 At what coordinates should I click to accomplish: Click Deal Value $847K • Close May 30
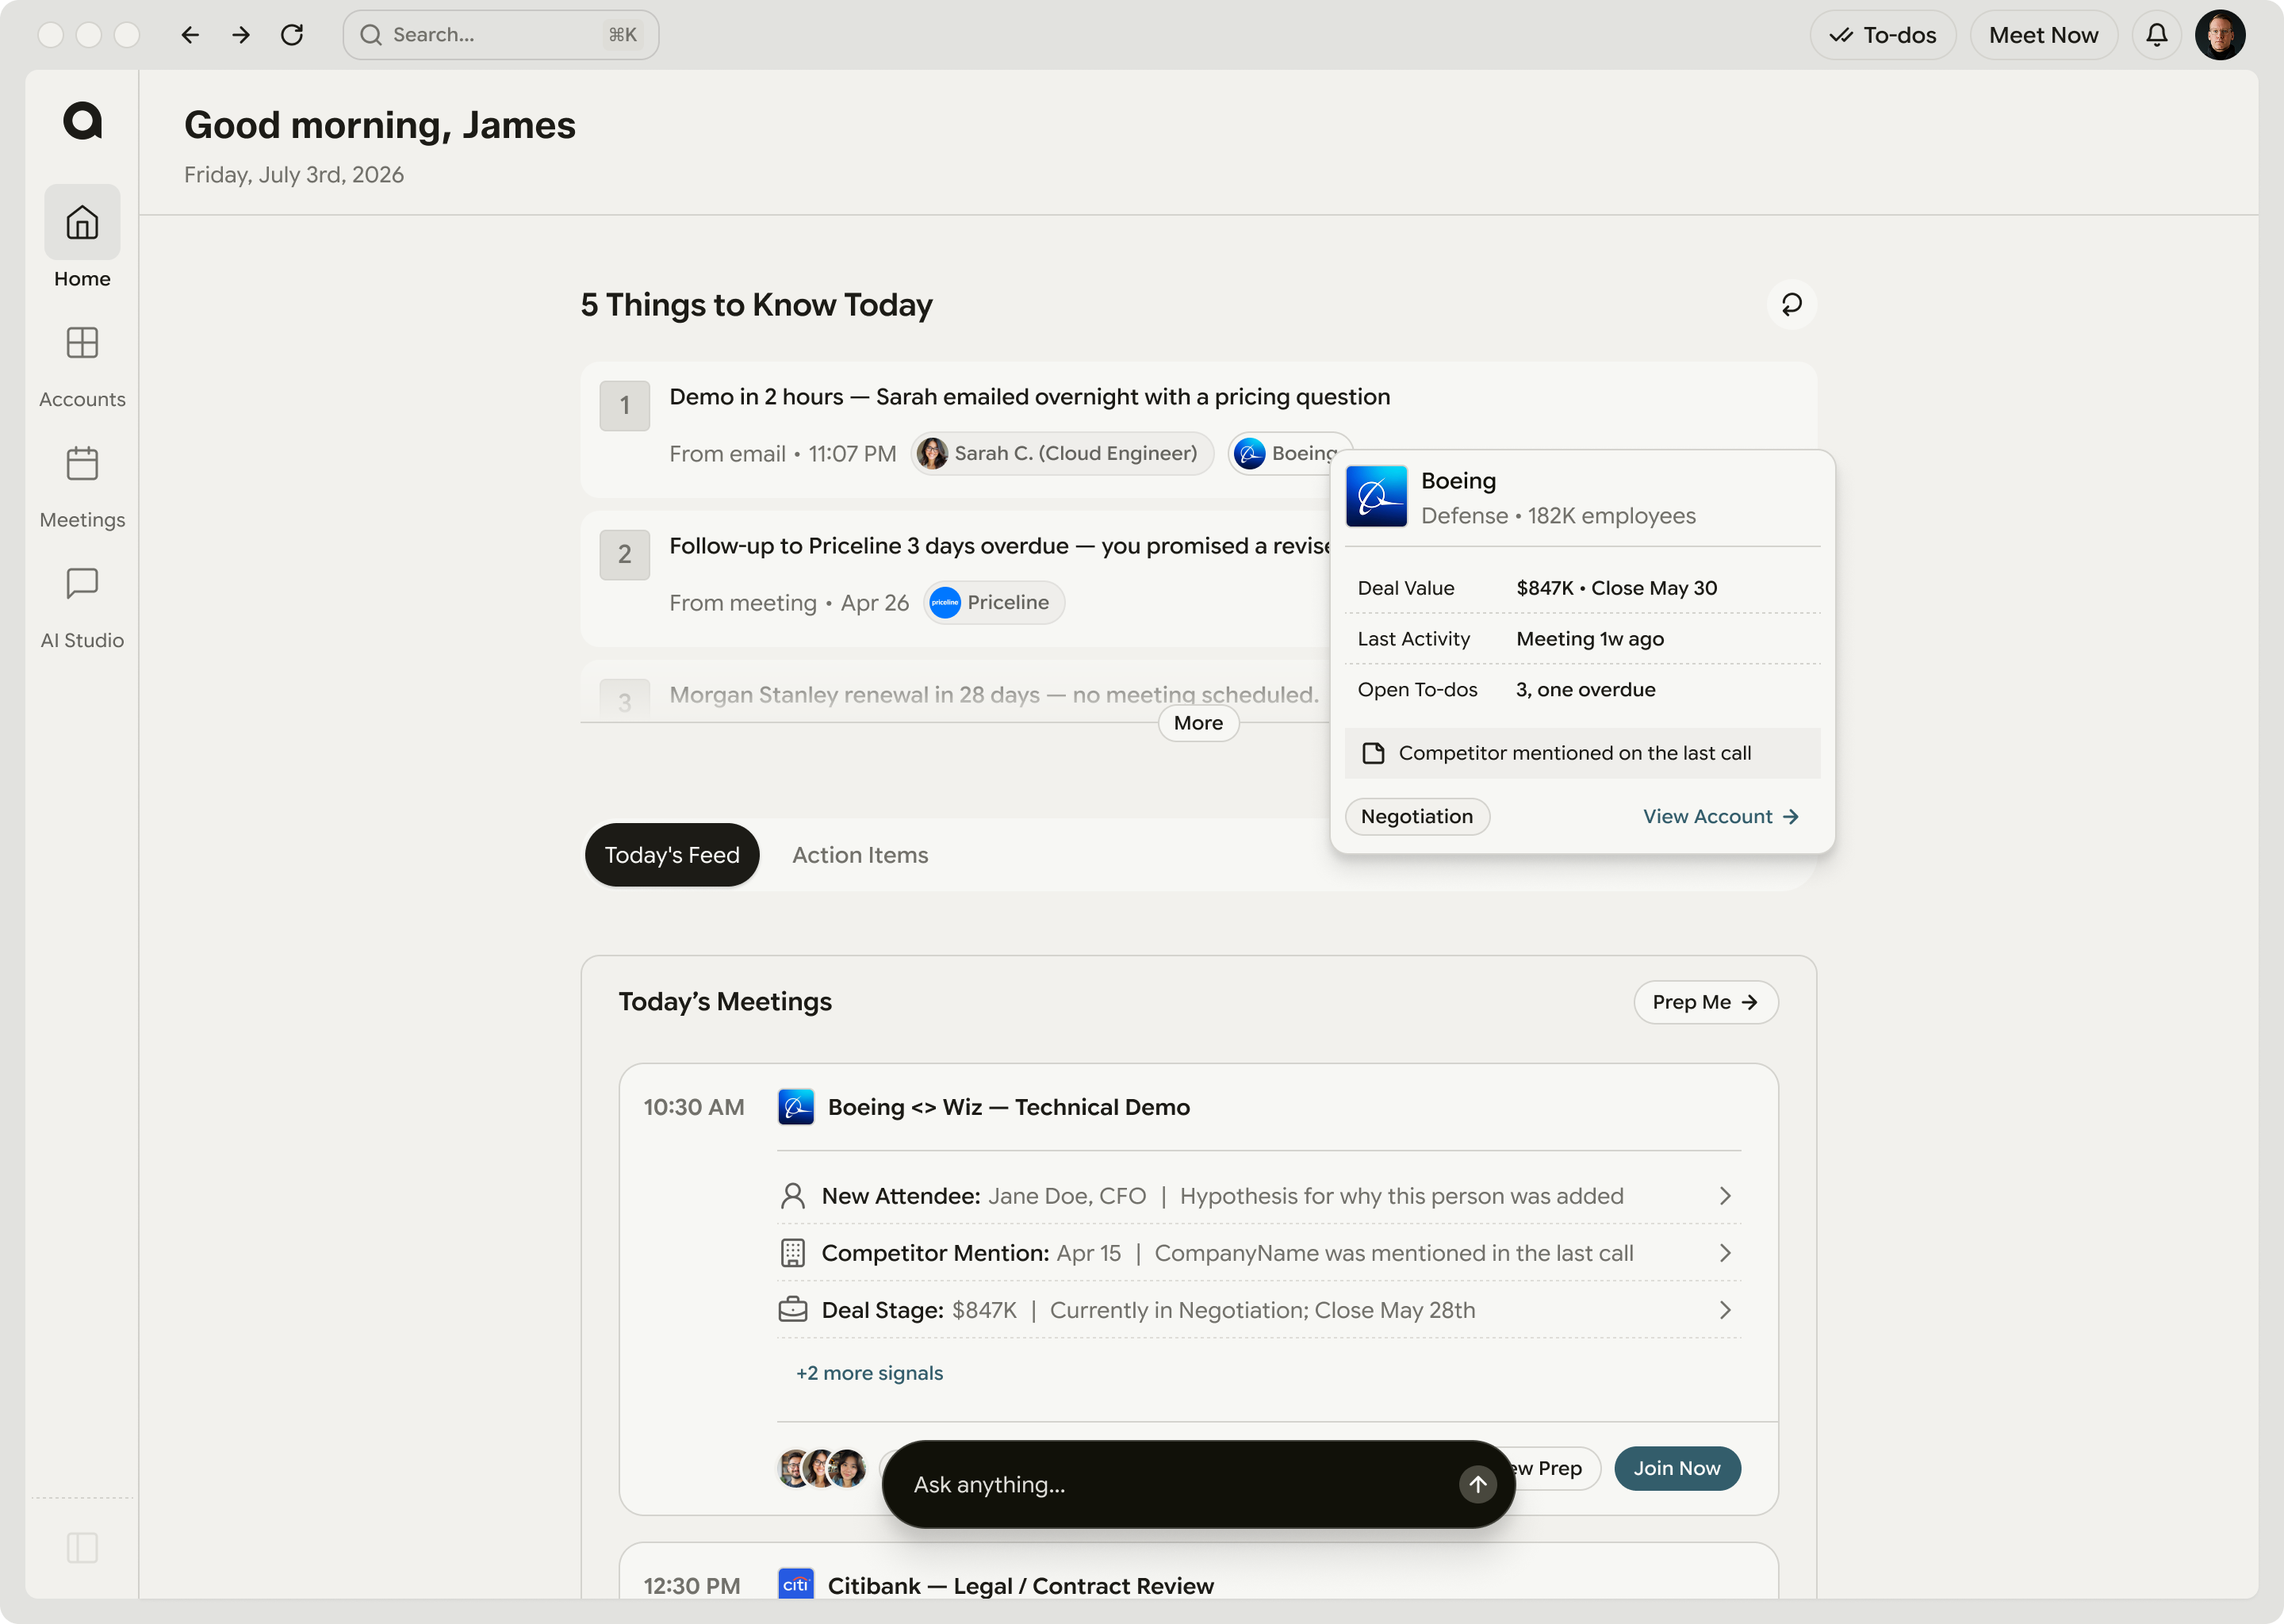click(1582, 588)
